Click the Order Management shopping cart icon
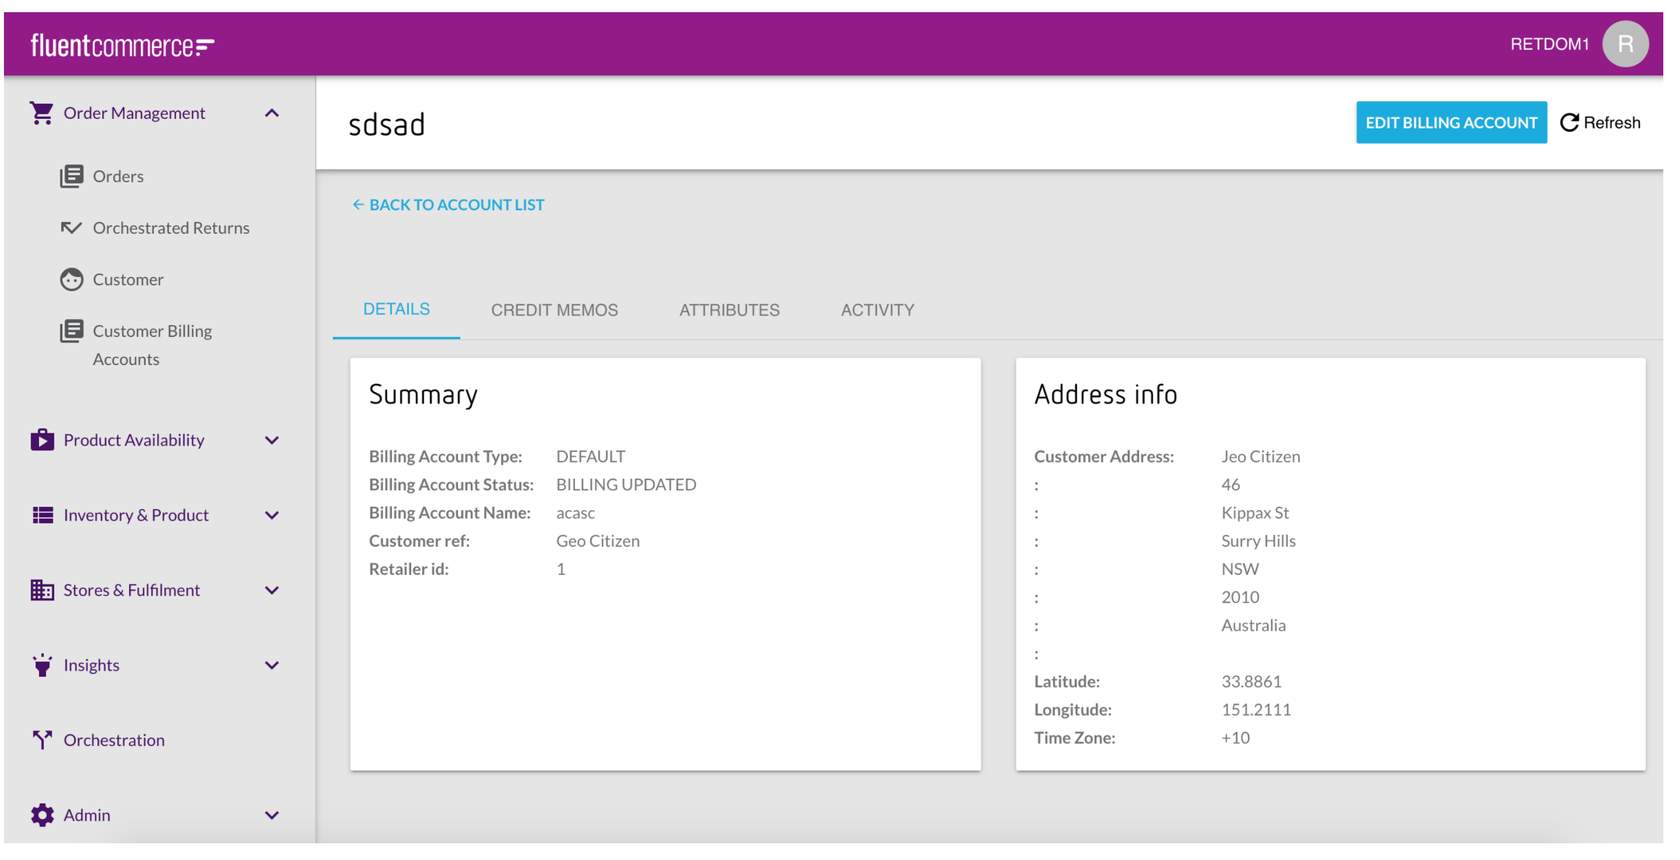Screen dimensions: 1680x860 click(x=41, y=113)
